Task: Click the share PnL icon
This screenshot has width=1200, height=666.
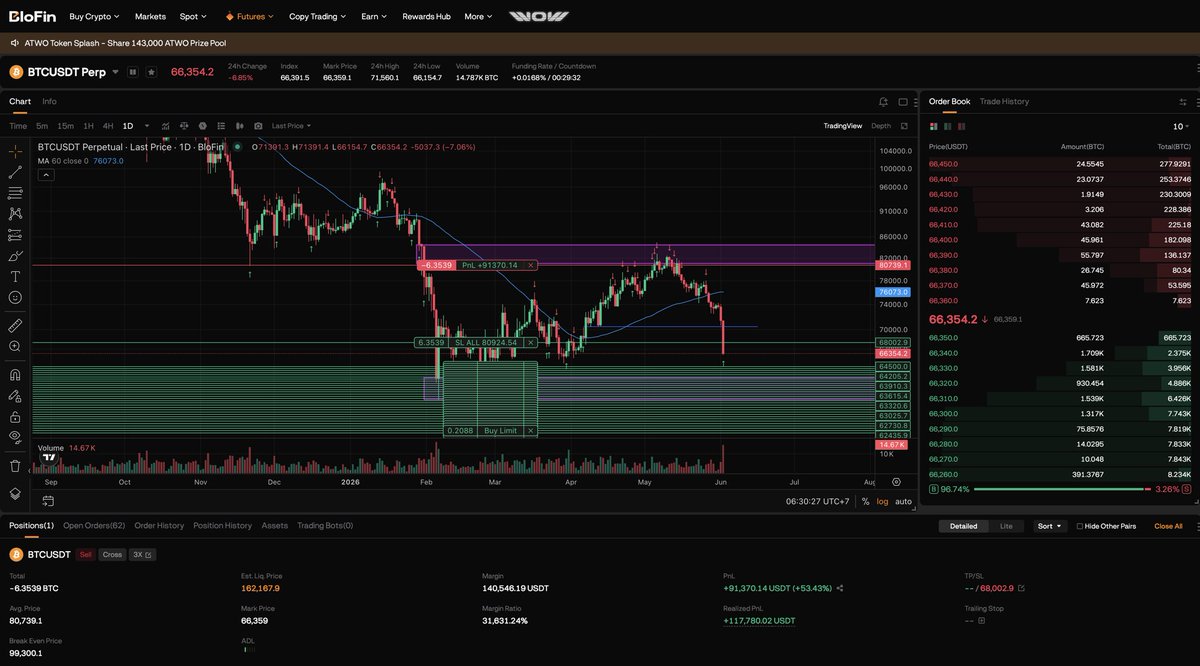Action: [x=840, y=588]
